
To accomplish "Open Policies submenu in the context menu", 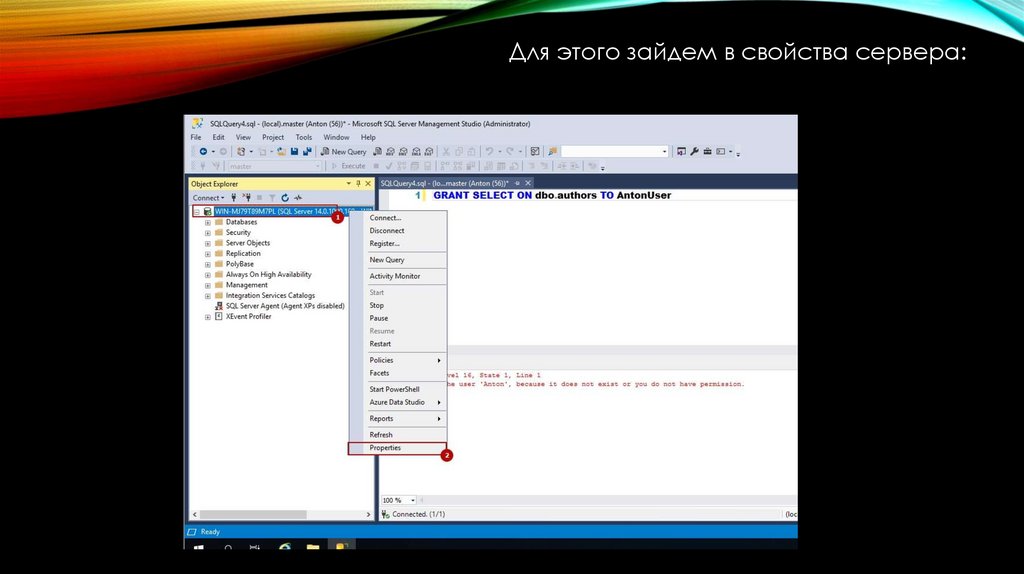I will pos(398,360).
